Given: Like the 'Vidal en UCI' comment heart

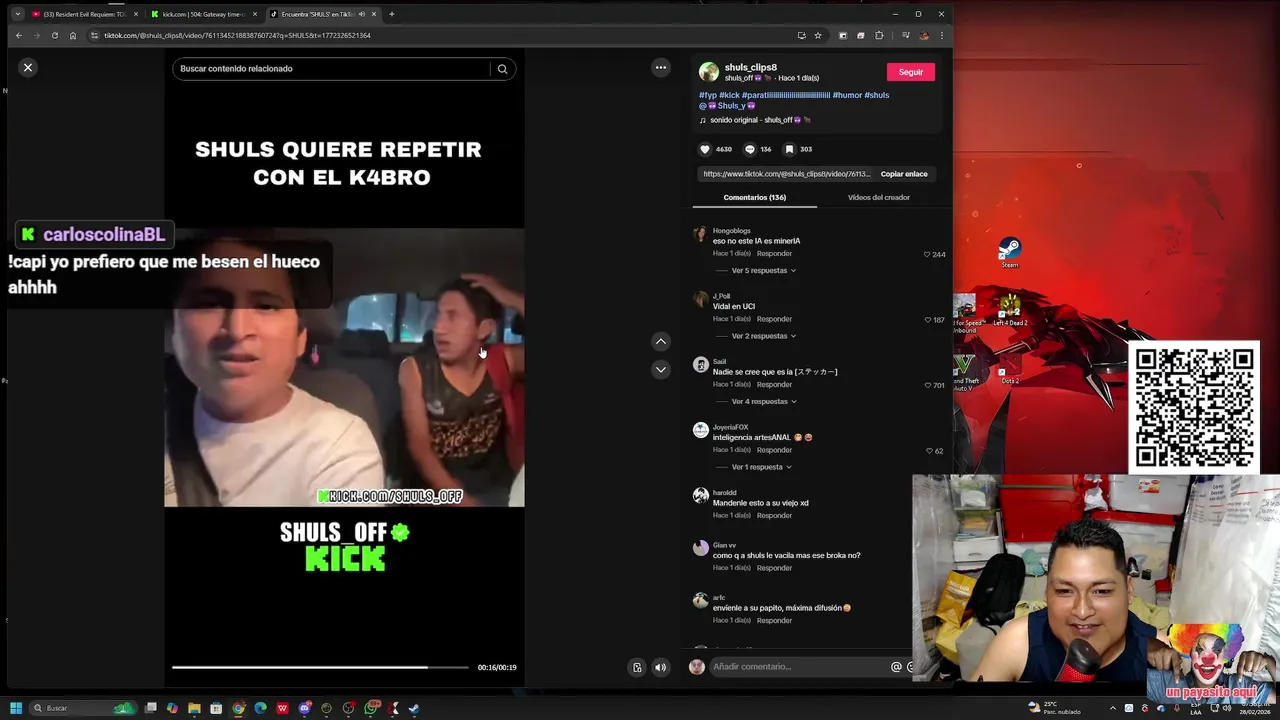Looking at the screenshot, I should (x=928, y=320).
